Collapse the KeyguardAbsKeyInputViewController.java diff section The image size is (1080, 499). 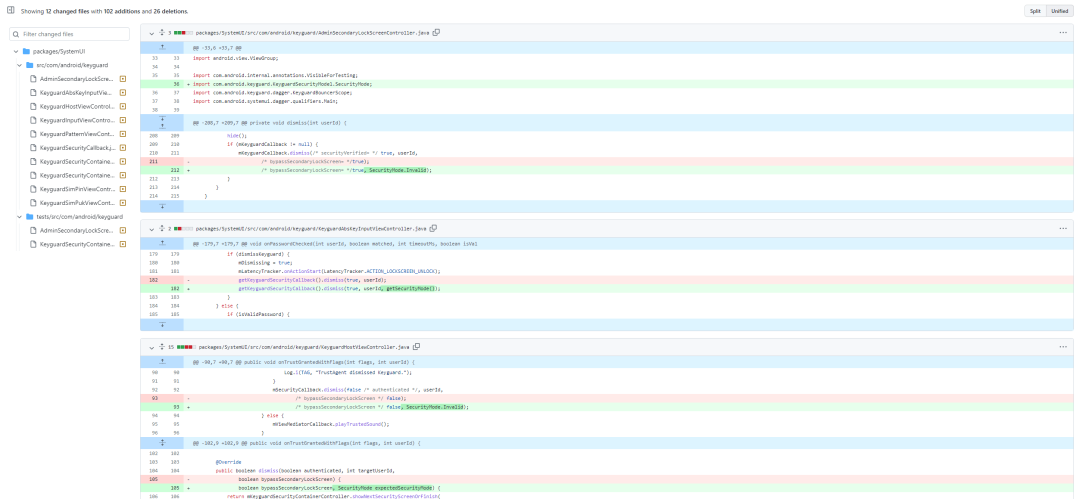151,228
